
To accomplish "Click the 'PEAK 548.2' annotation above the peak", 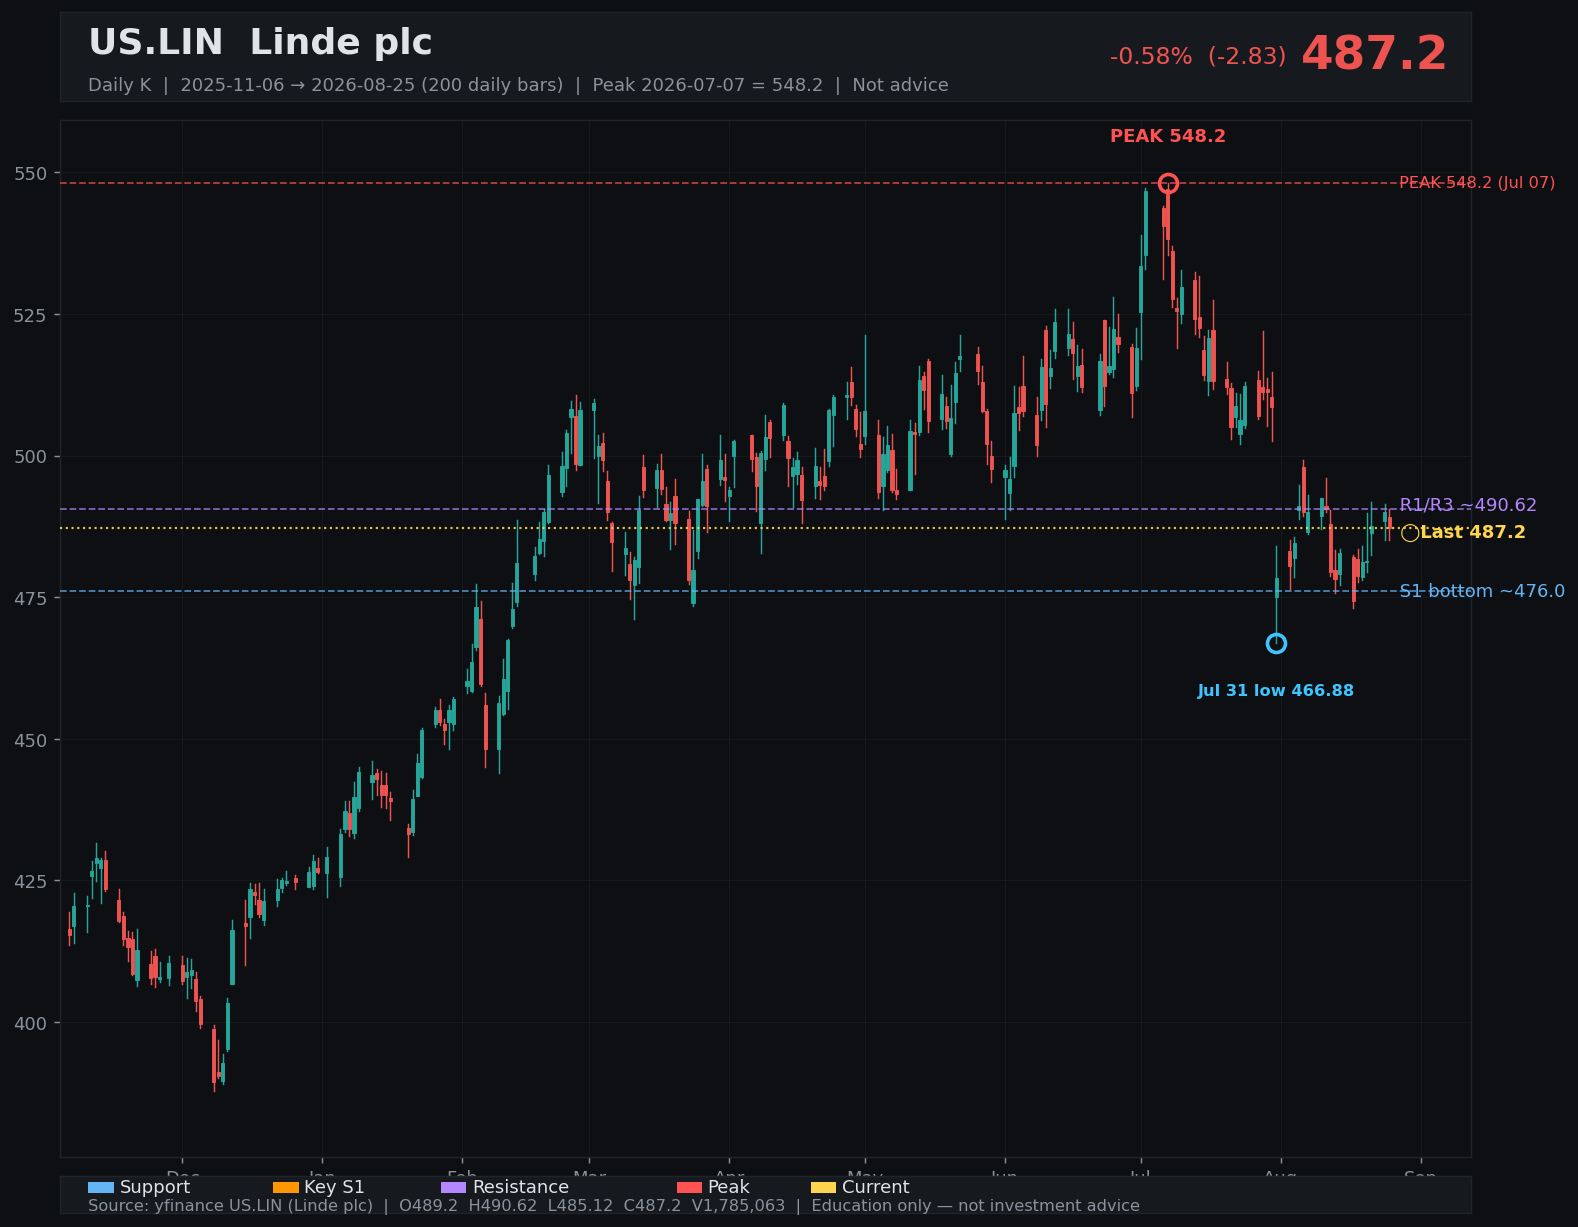I will pos(1168,136).
